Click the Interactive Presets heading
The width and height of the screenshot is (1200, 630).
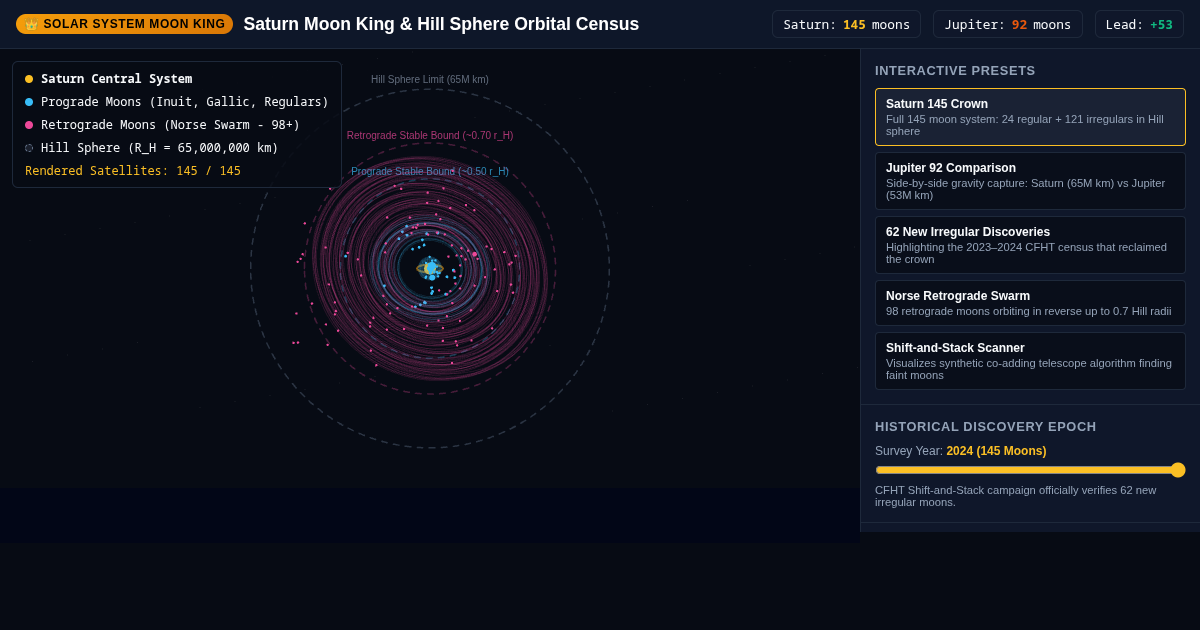pos(955,71)
